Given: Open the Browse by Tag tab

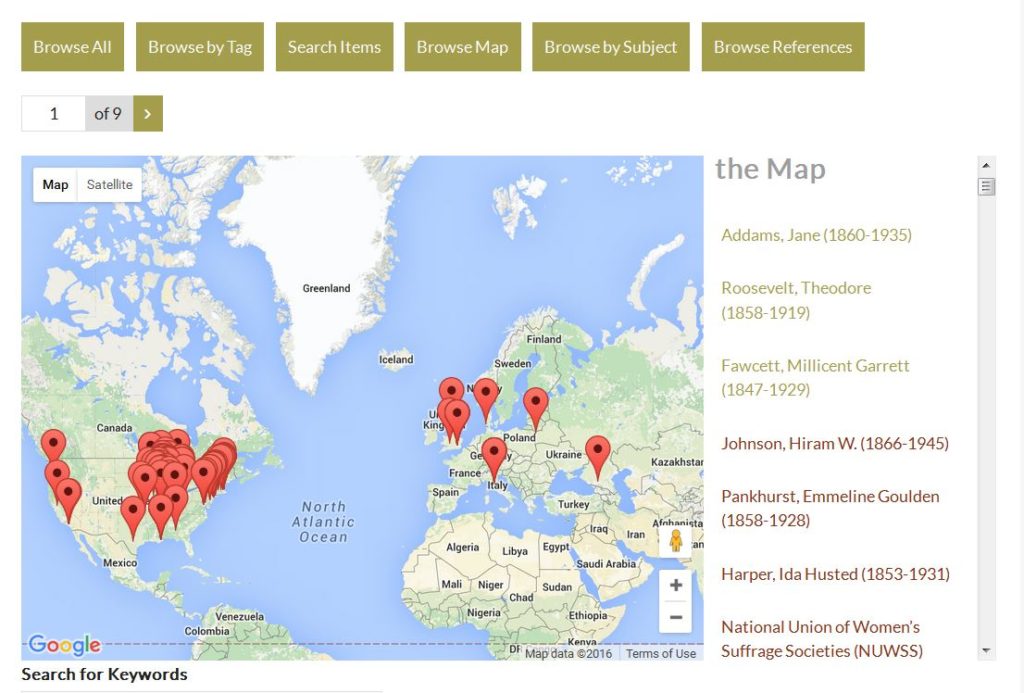Looking at the screenshot, I should tap(200, 47).
